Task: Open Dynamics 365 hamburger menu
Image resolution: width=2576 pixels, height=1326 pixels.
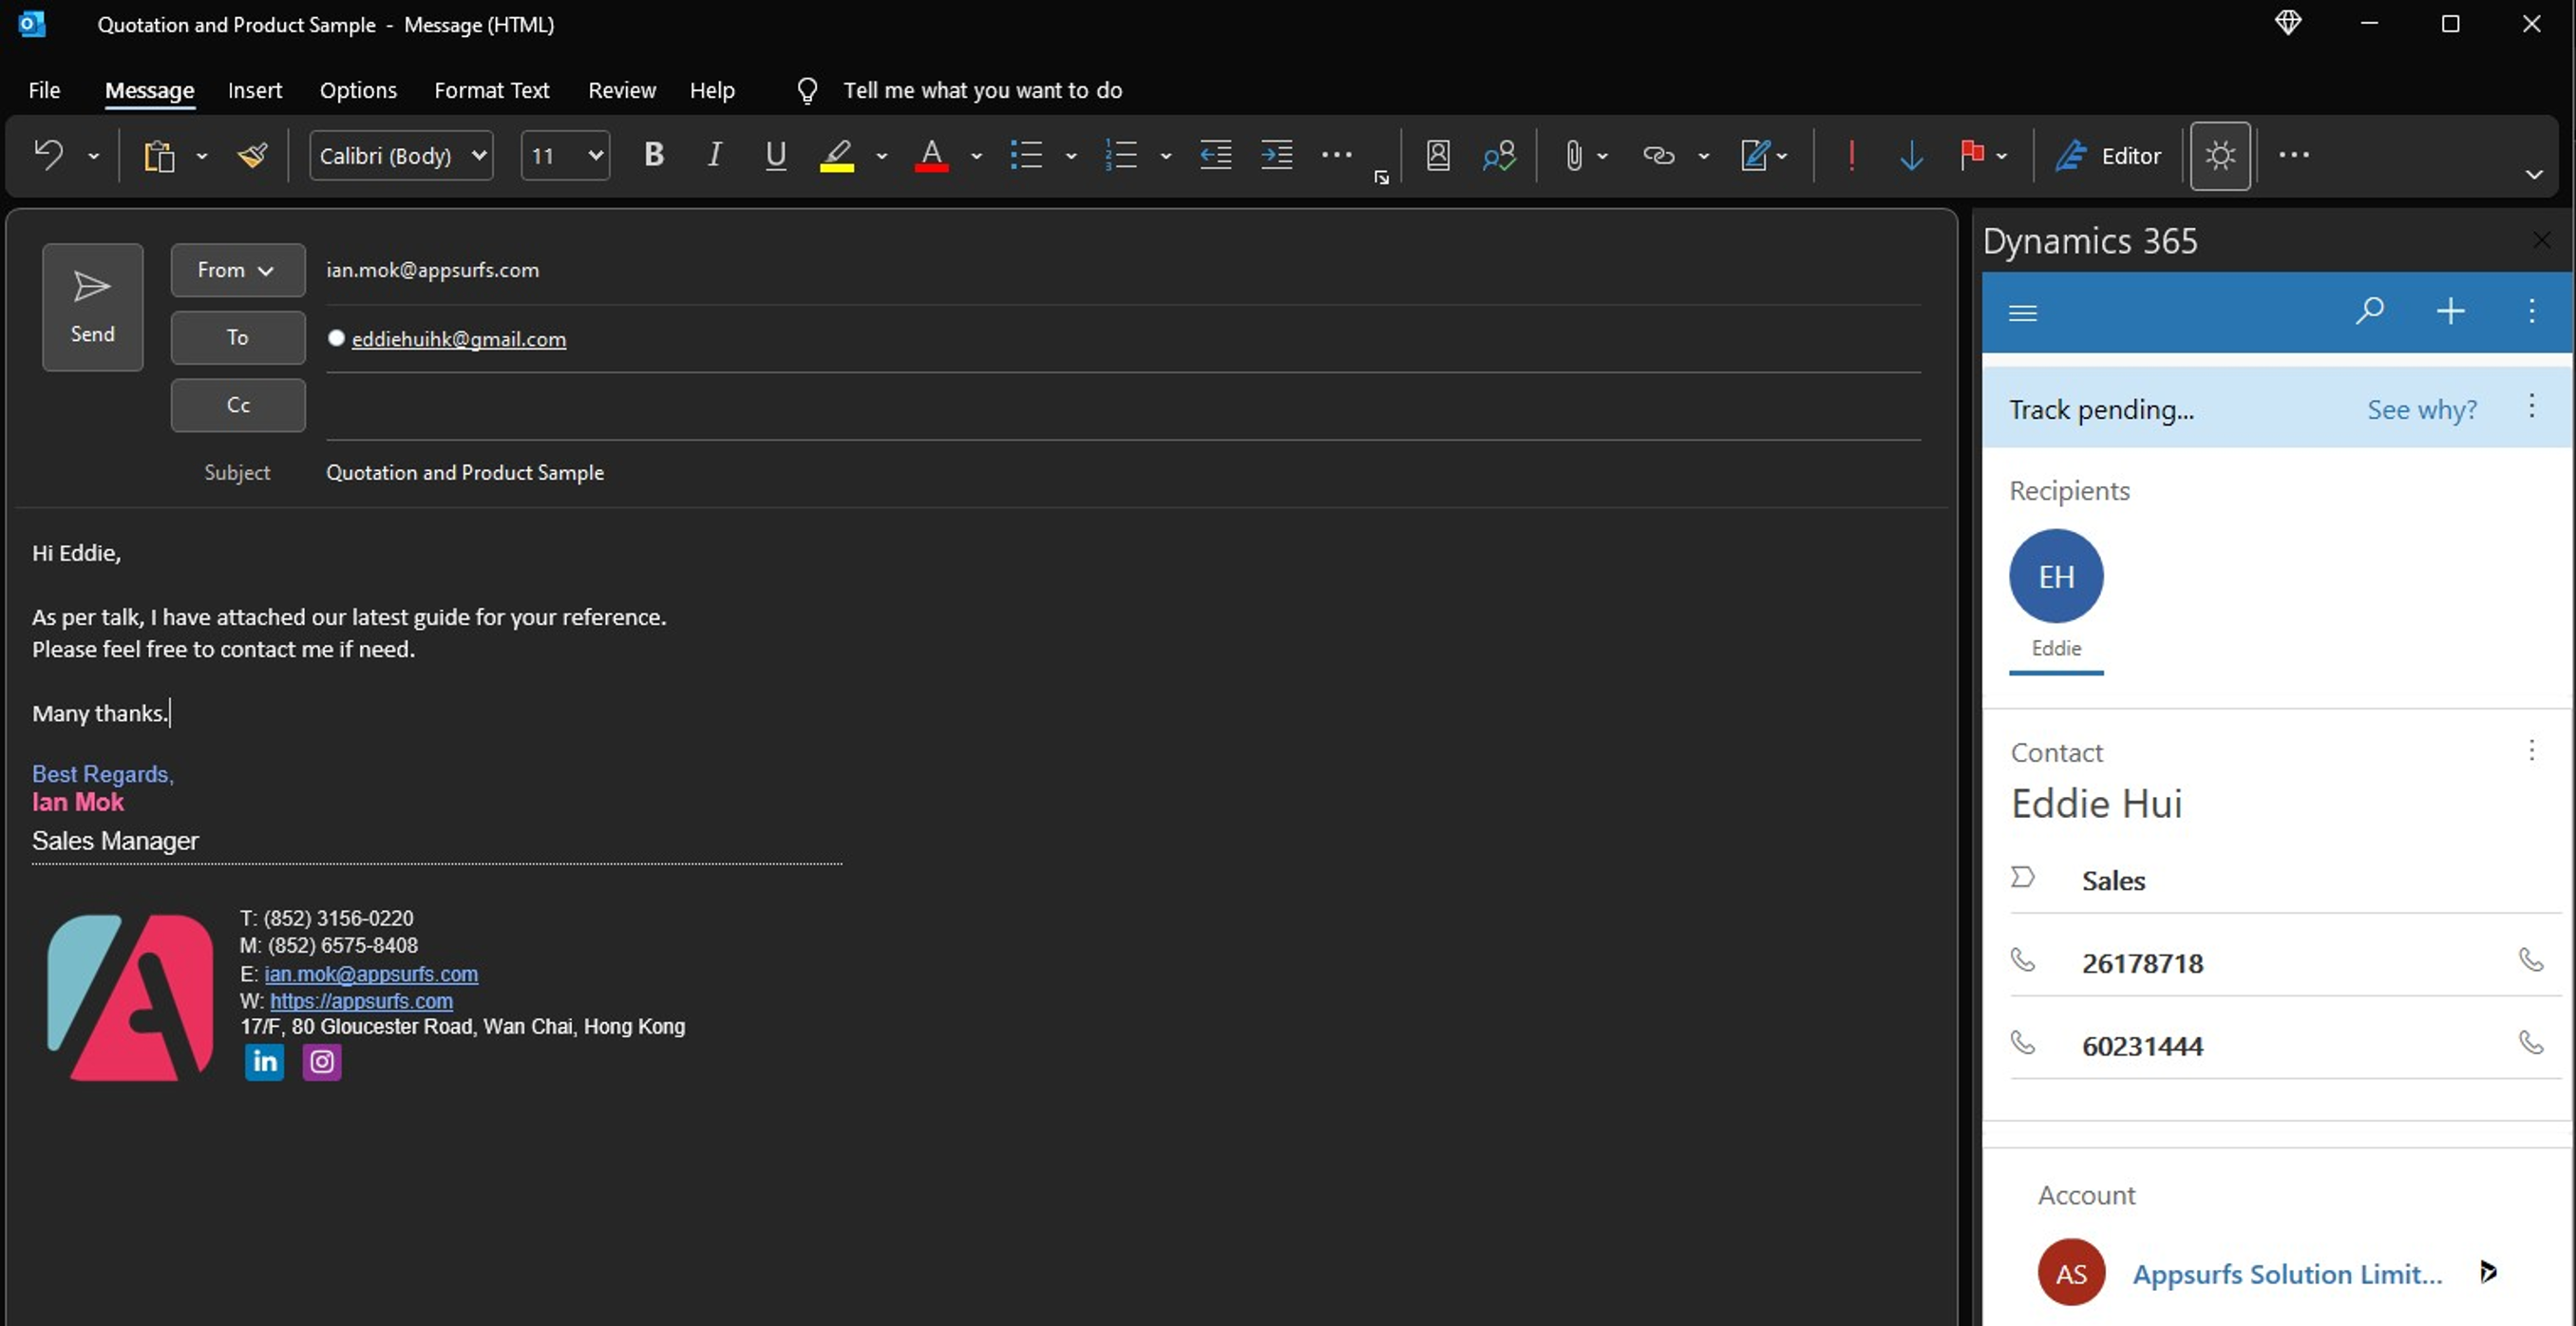Action: (2022, 312)
